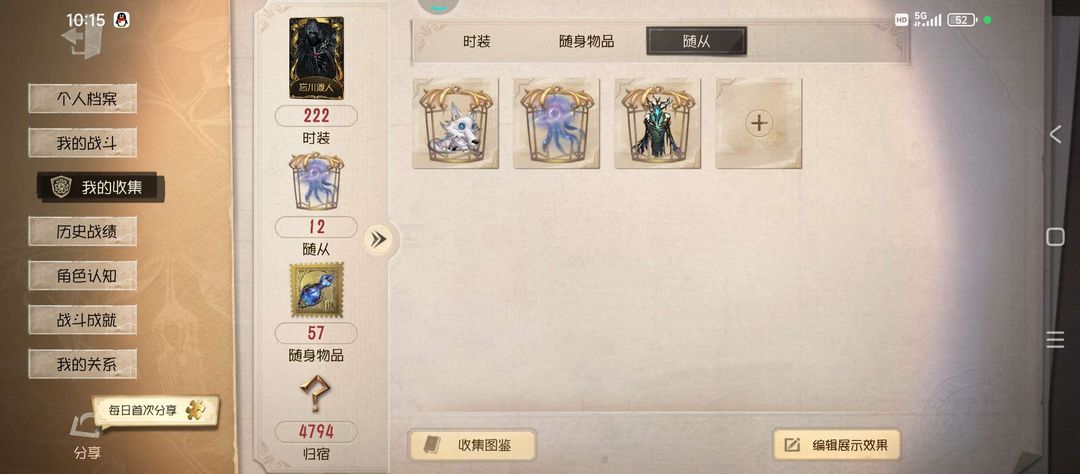Open 历史战绩 menu entry
The height and width of the screenshot is (474, 1080).
pyautogui.click(x=83, y=231)
